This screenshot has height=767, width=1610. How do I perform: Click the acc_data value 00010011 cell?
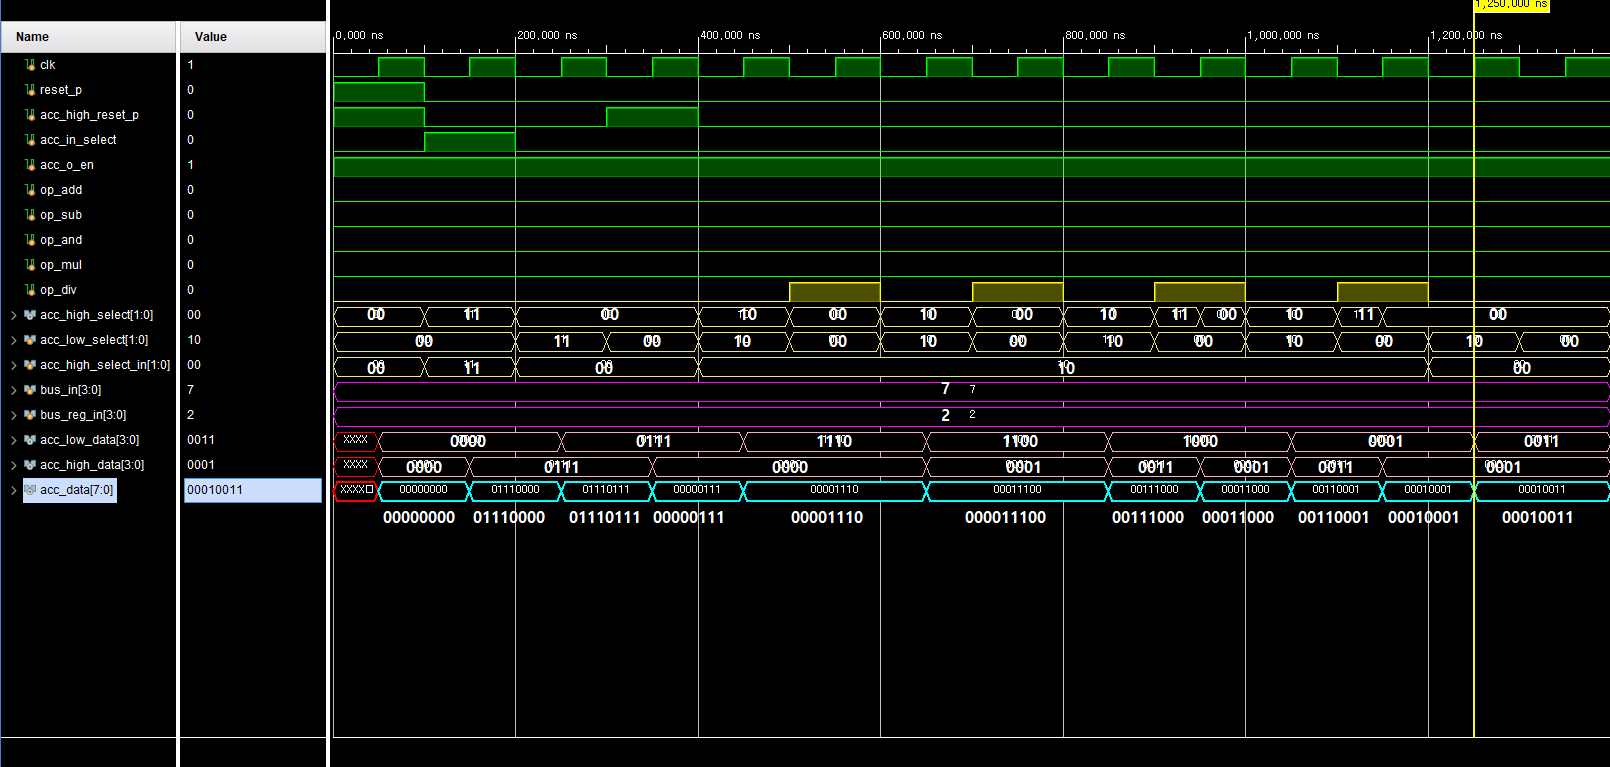pyautogui.click(x=253, y=490)
